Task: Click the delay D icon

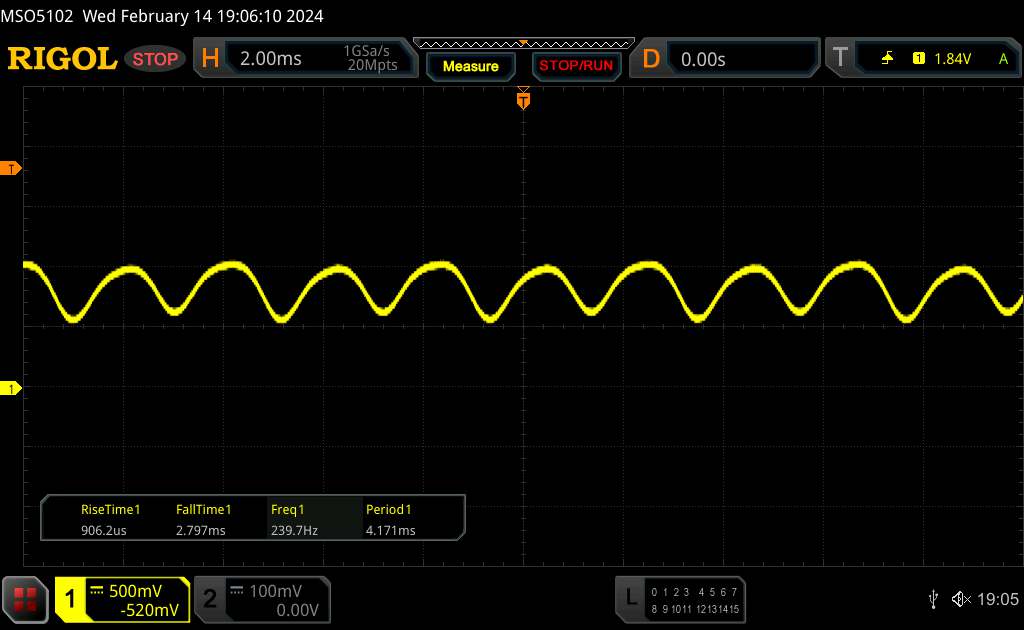Action: 651,59
